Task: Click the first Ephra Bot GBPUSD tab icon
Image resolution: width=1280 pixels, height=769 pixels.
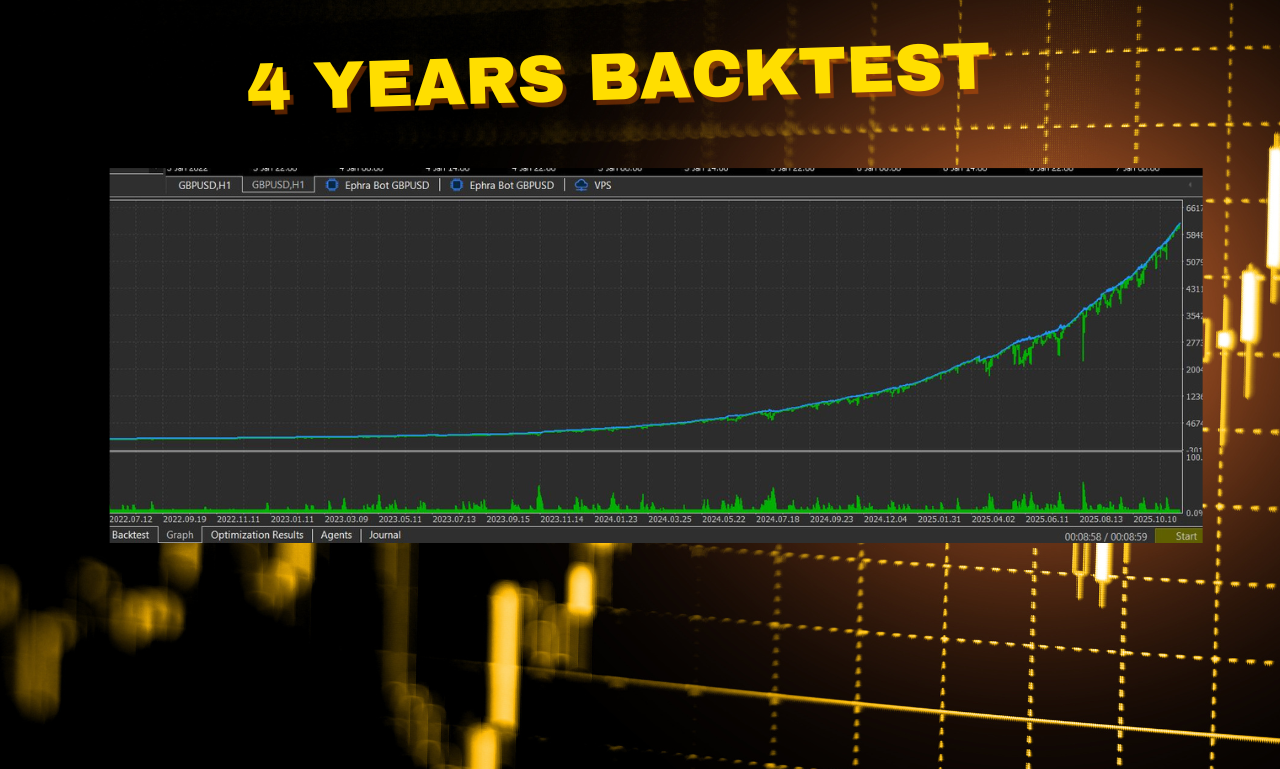Action: [332, 185]
